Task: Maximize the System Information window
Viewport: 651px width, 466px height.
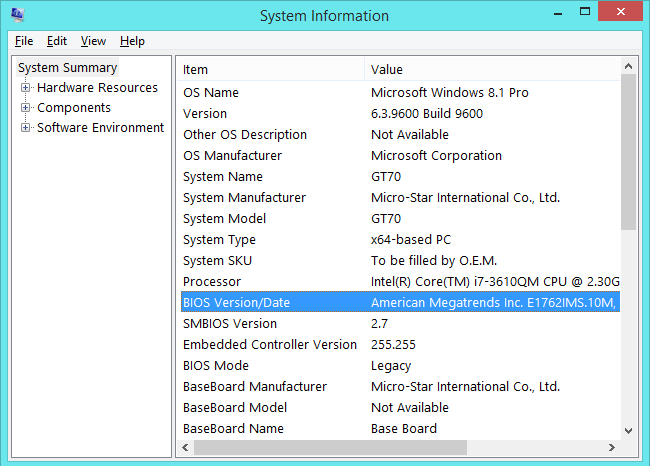Action: pyautogui.click(x=585, y=12)
